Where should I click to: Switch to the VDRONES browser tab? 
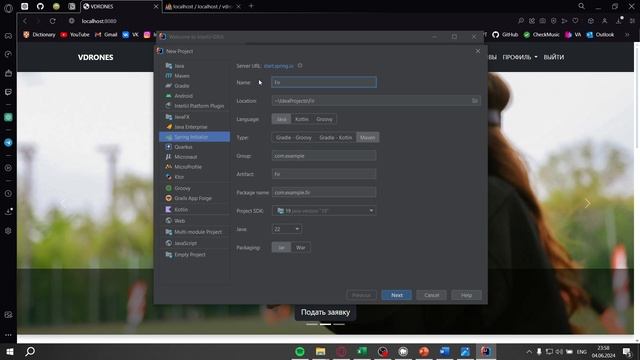(x=120, y=7)
